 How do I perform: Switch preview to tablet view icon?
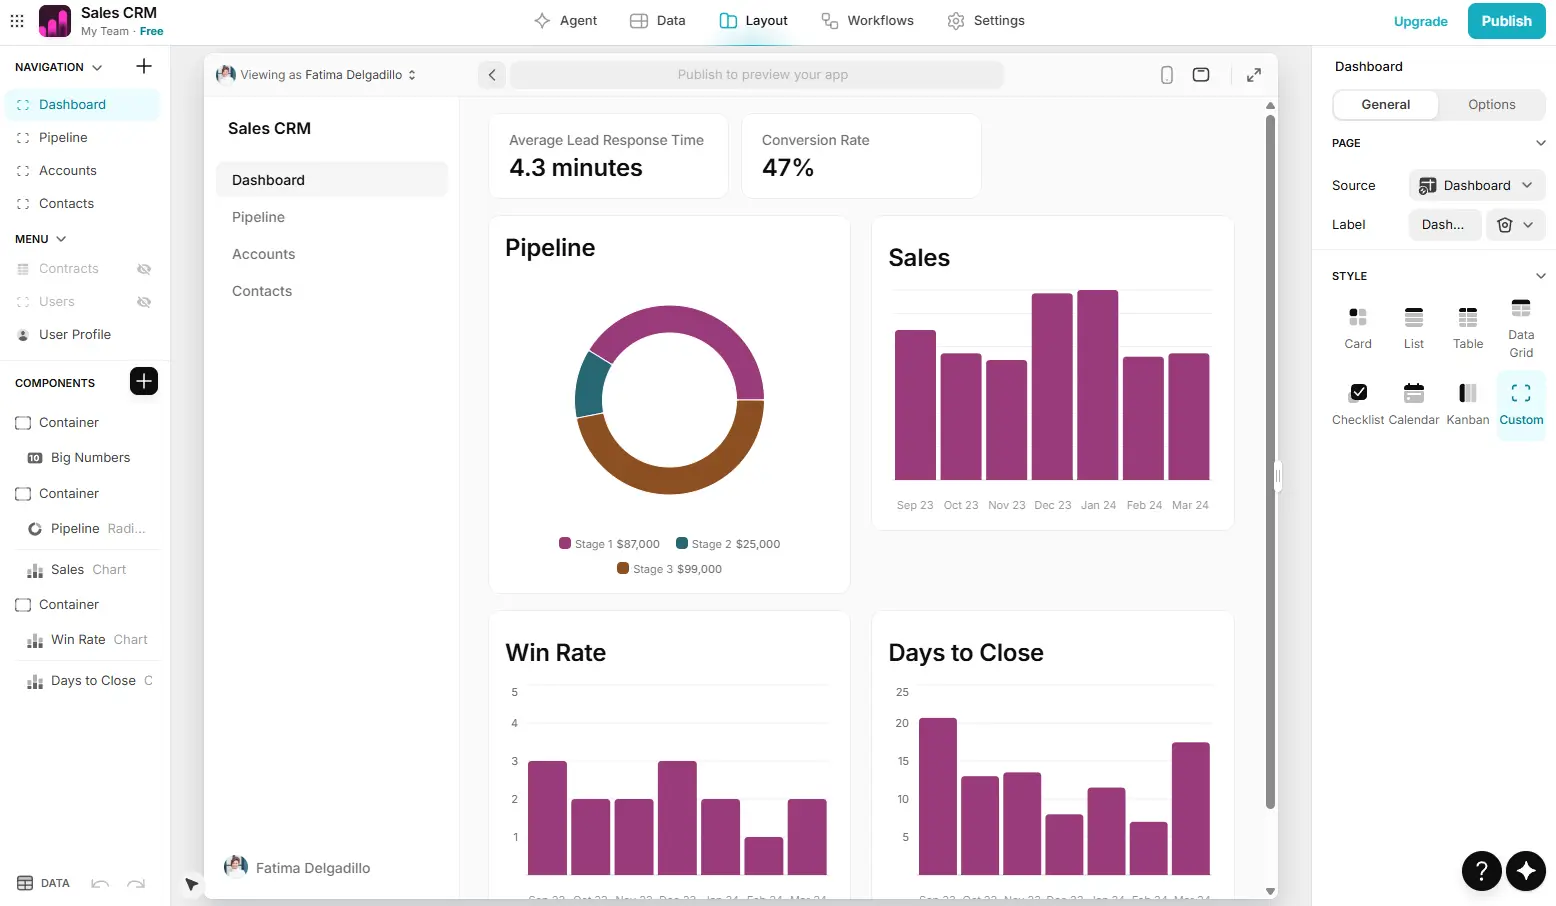tap(1201, 75)
